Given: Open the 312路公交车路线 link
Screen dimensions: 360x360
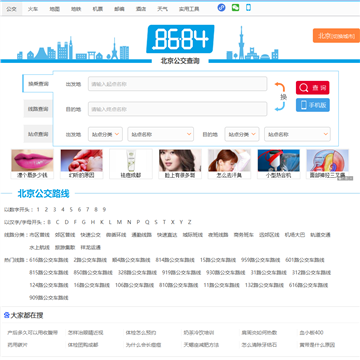Looking at the screenshot, I should [312, 273].
